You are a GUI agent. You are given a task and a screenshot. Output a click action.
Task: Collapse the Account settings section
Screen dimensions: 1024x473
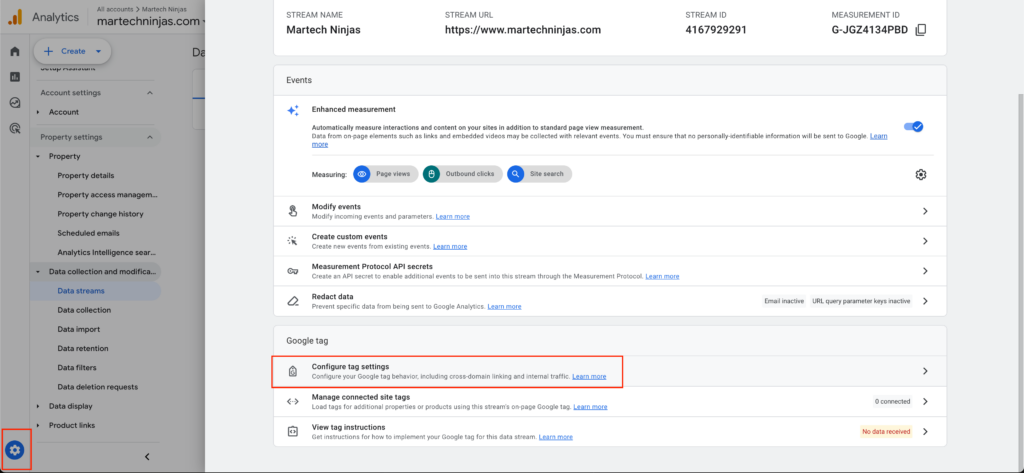coord(150,93)
